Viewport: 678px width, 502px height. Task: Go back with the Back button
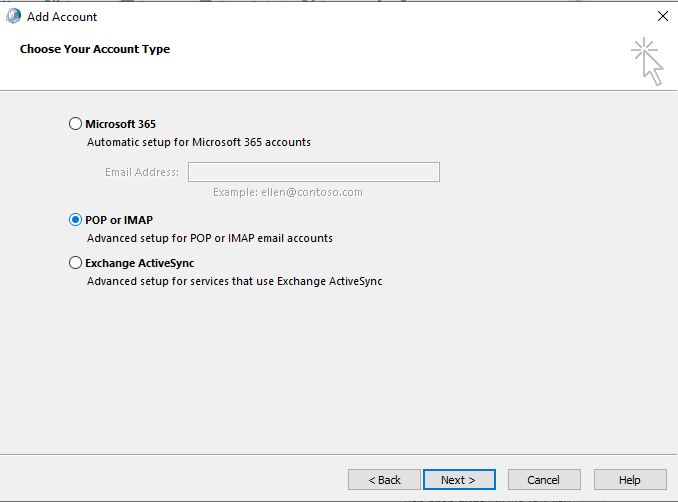point(384,480)
